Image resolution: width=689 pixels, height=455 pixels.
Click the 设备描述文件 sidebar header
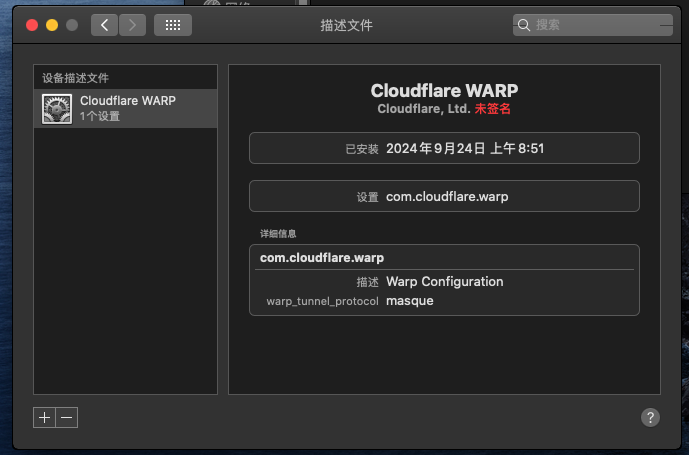pos(76,77)
